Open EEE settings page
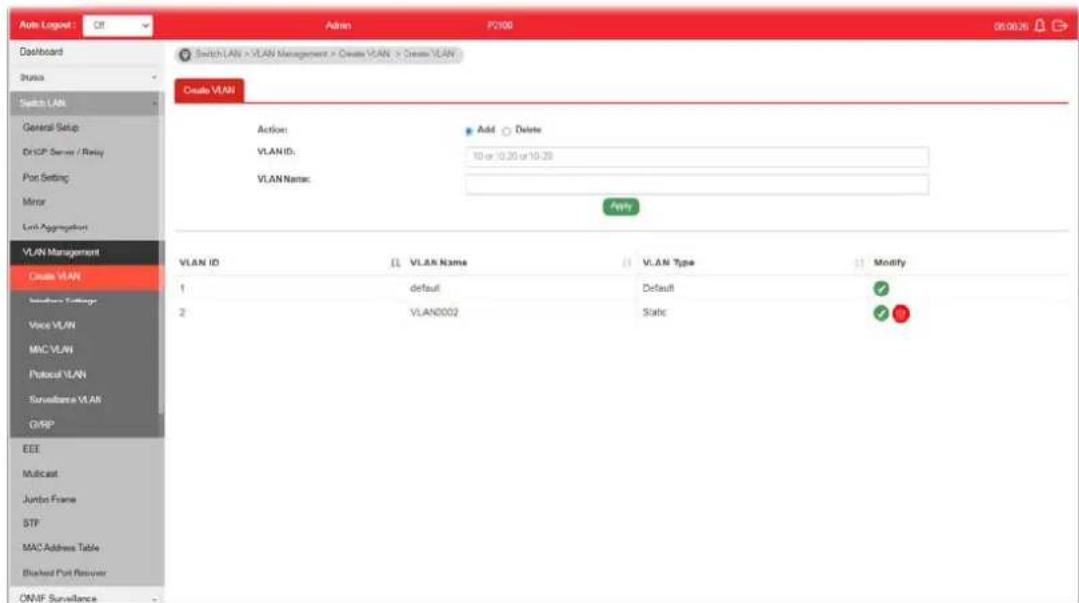 pos(31,449)
